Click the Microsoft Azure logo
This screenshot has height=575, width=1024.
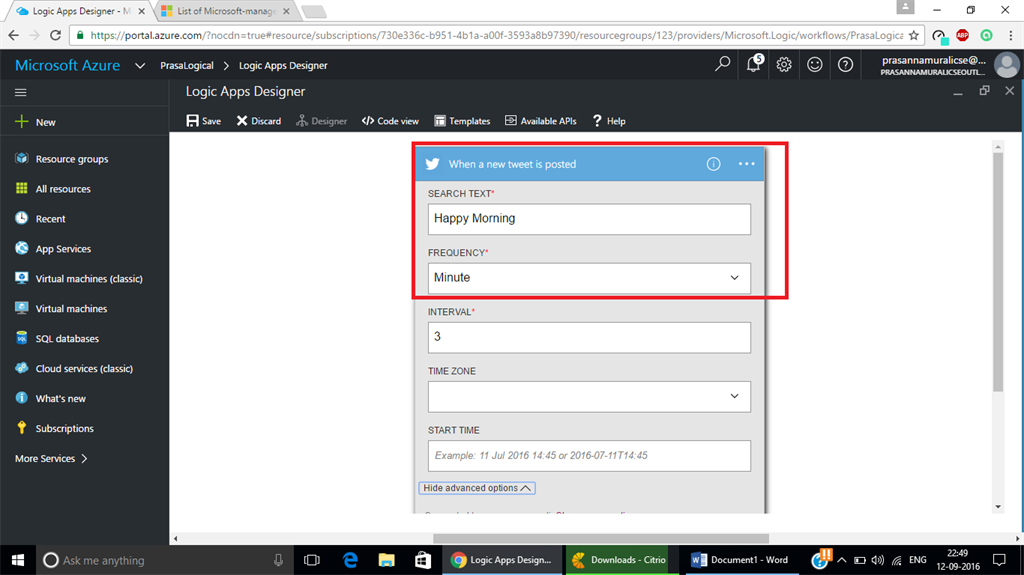(67, 65)
